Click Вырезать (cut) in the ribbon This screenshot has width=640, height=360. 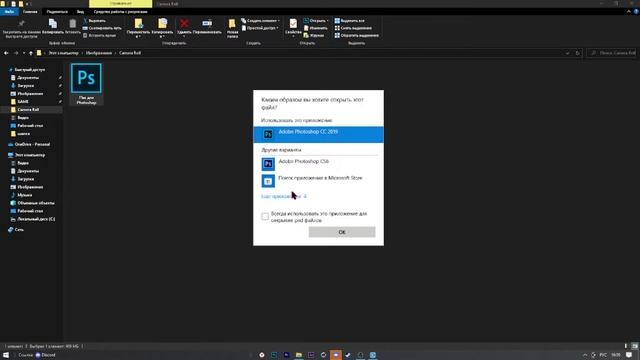tap(94, 20)
